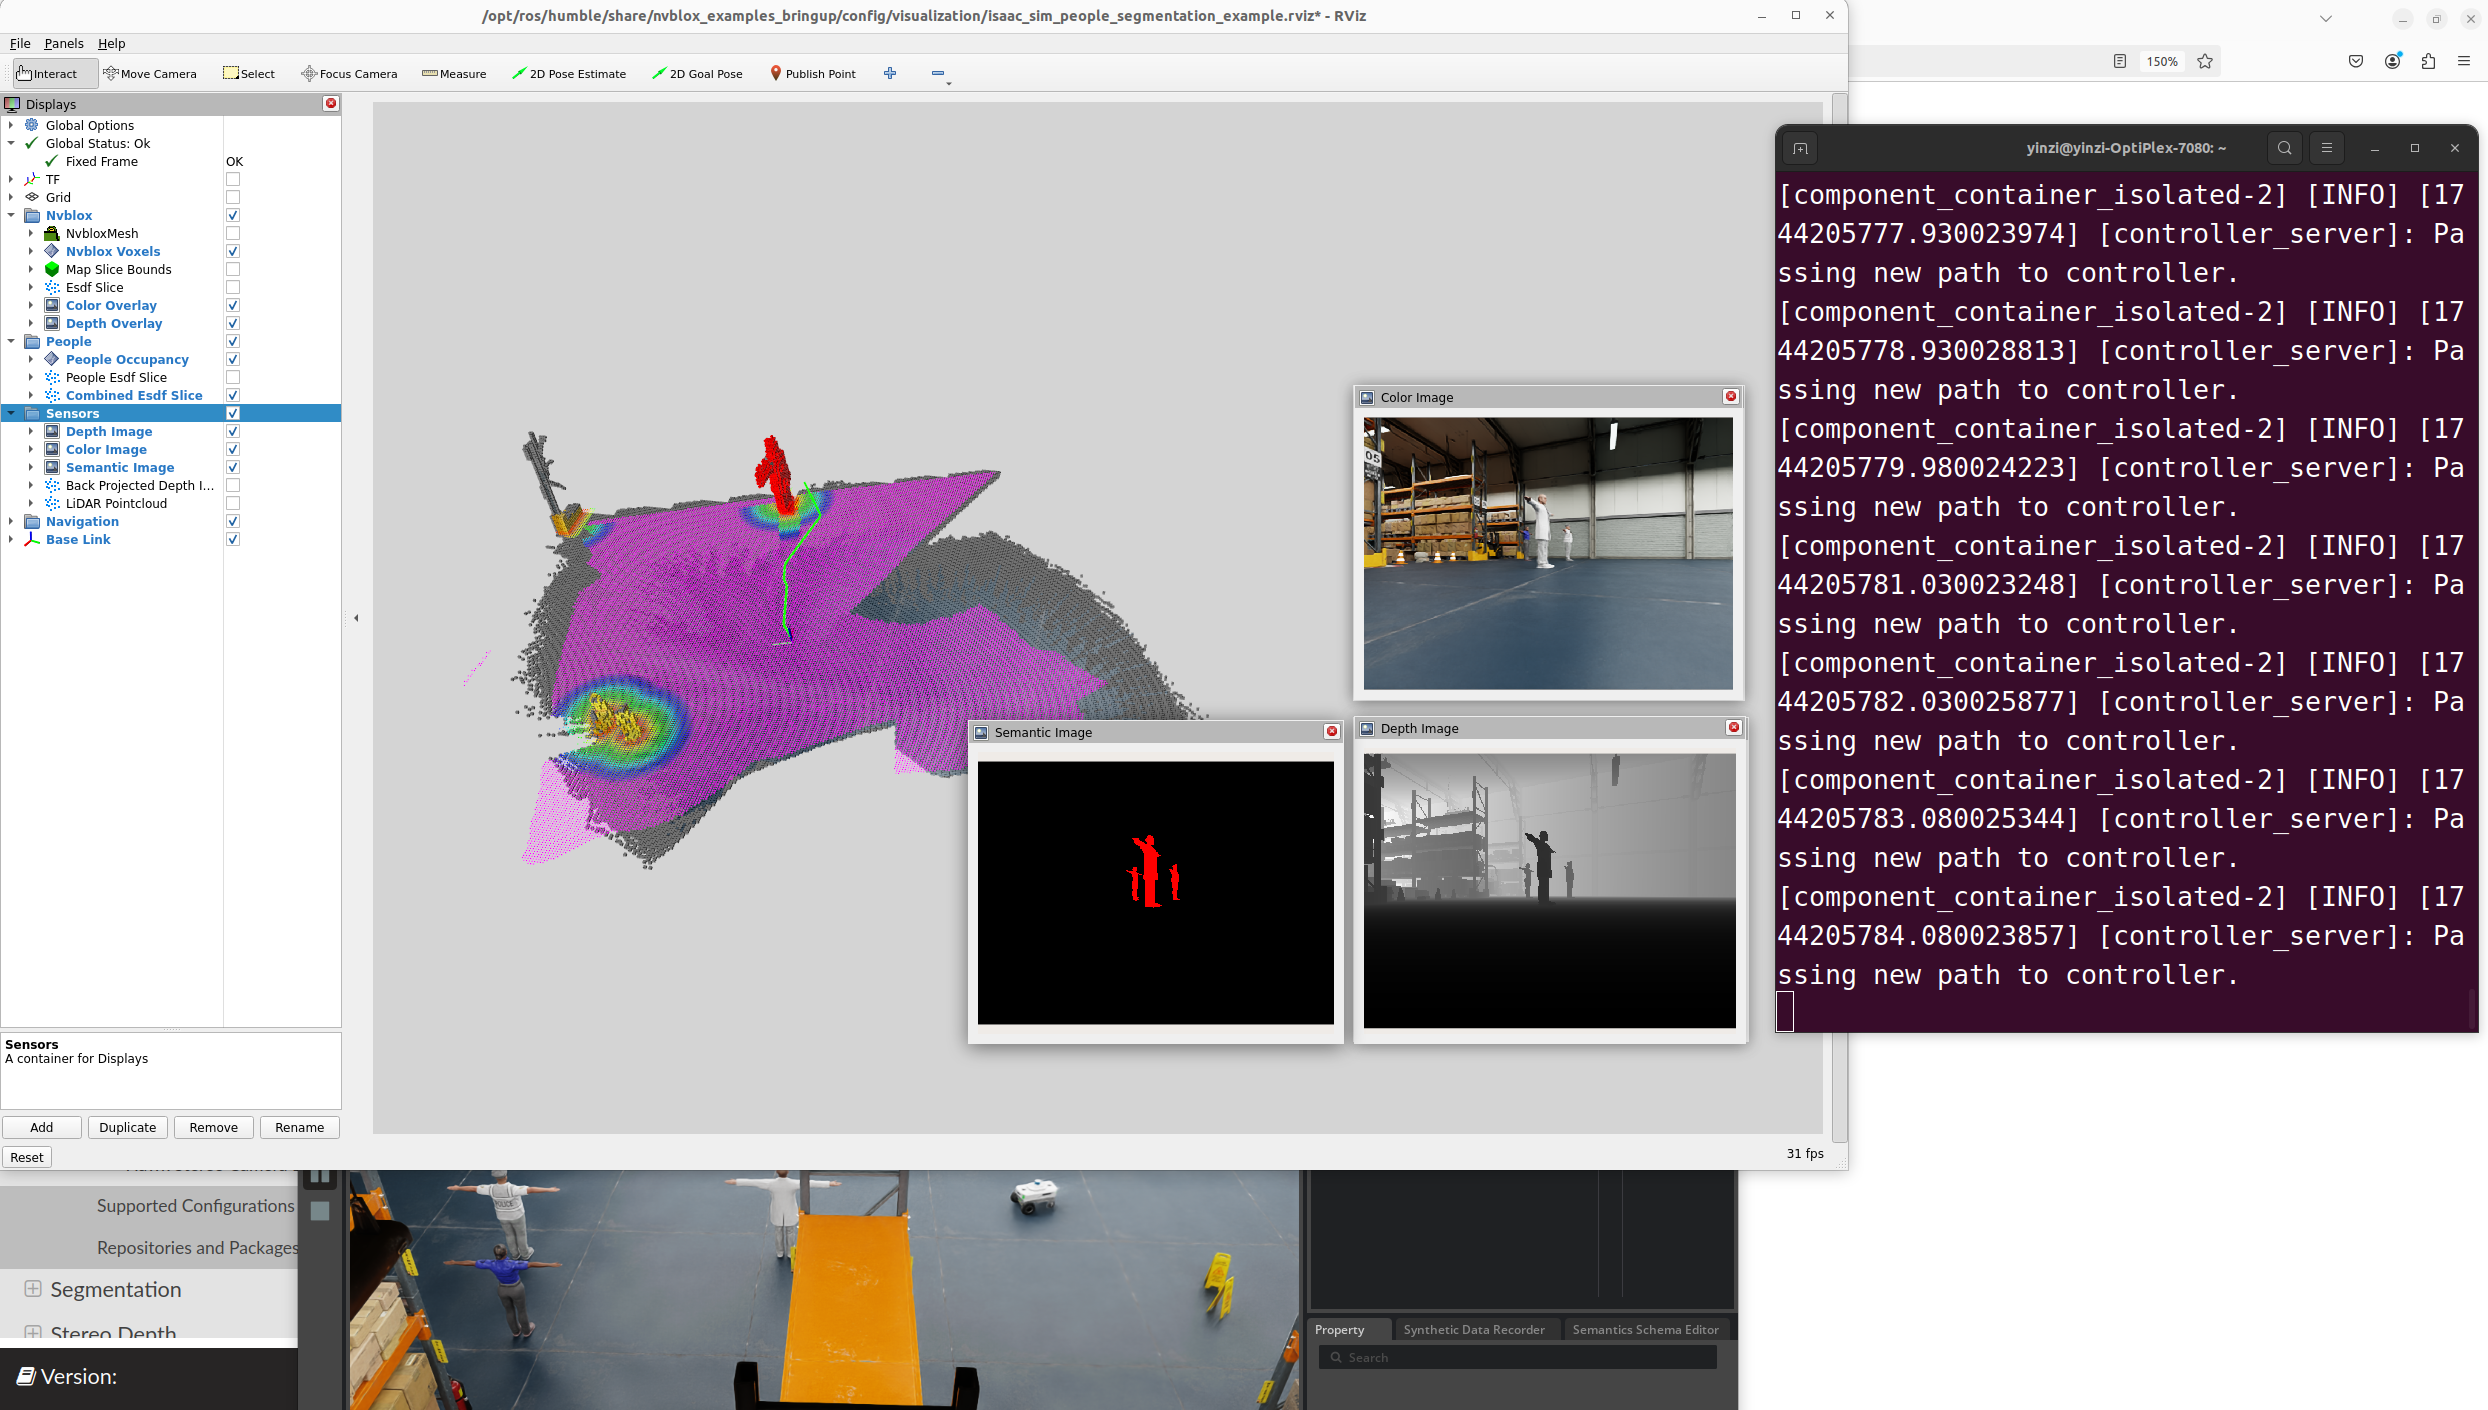
Task: Disable the Semantic Image checkbox
Action: point(233,468)
